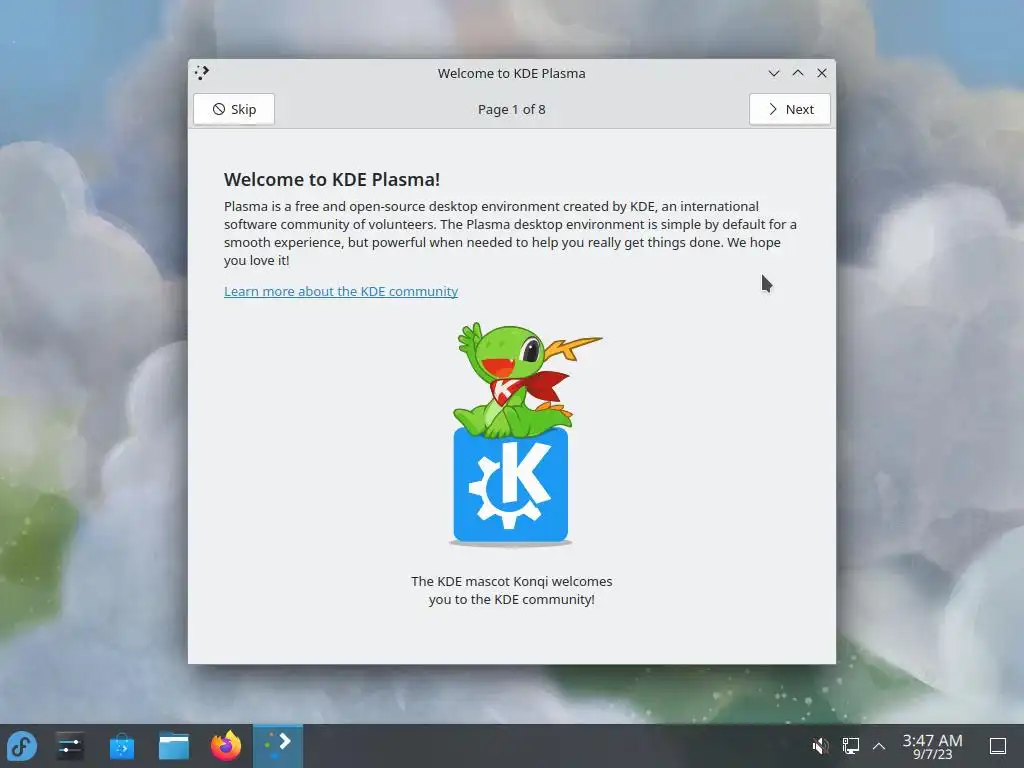
Task: Launch System Settings from taskbar
Action: tap(69, 746)
